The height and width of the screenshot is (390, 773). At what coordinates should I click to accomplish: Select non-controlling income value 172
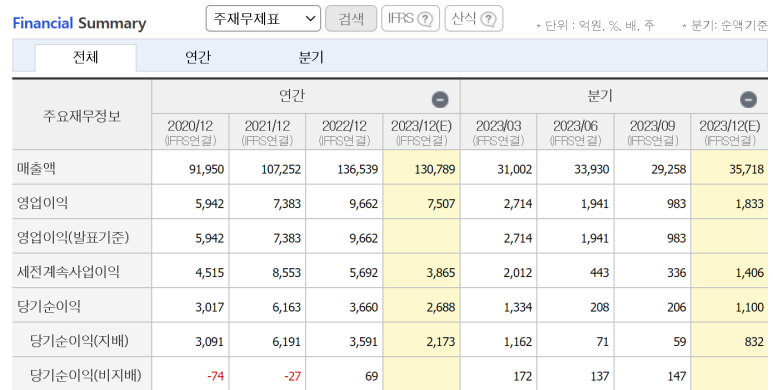point(523,376)
